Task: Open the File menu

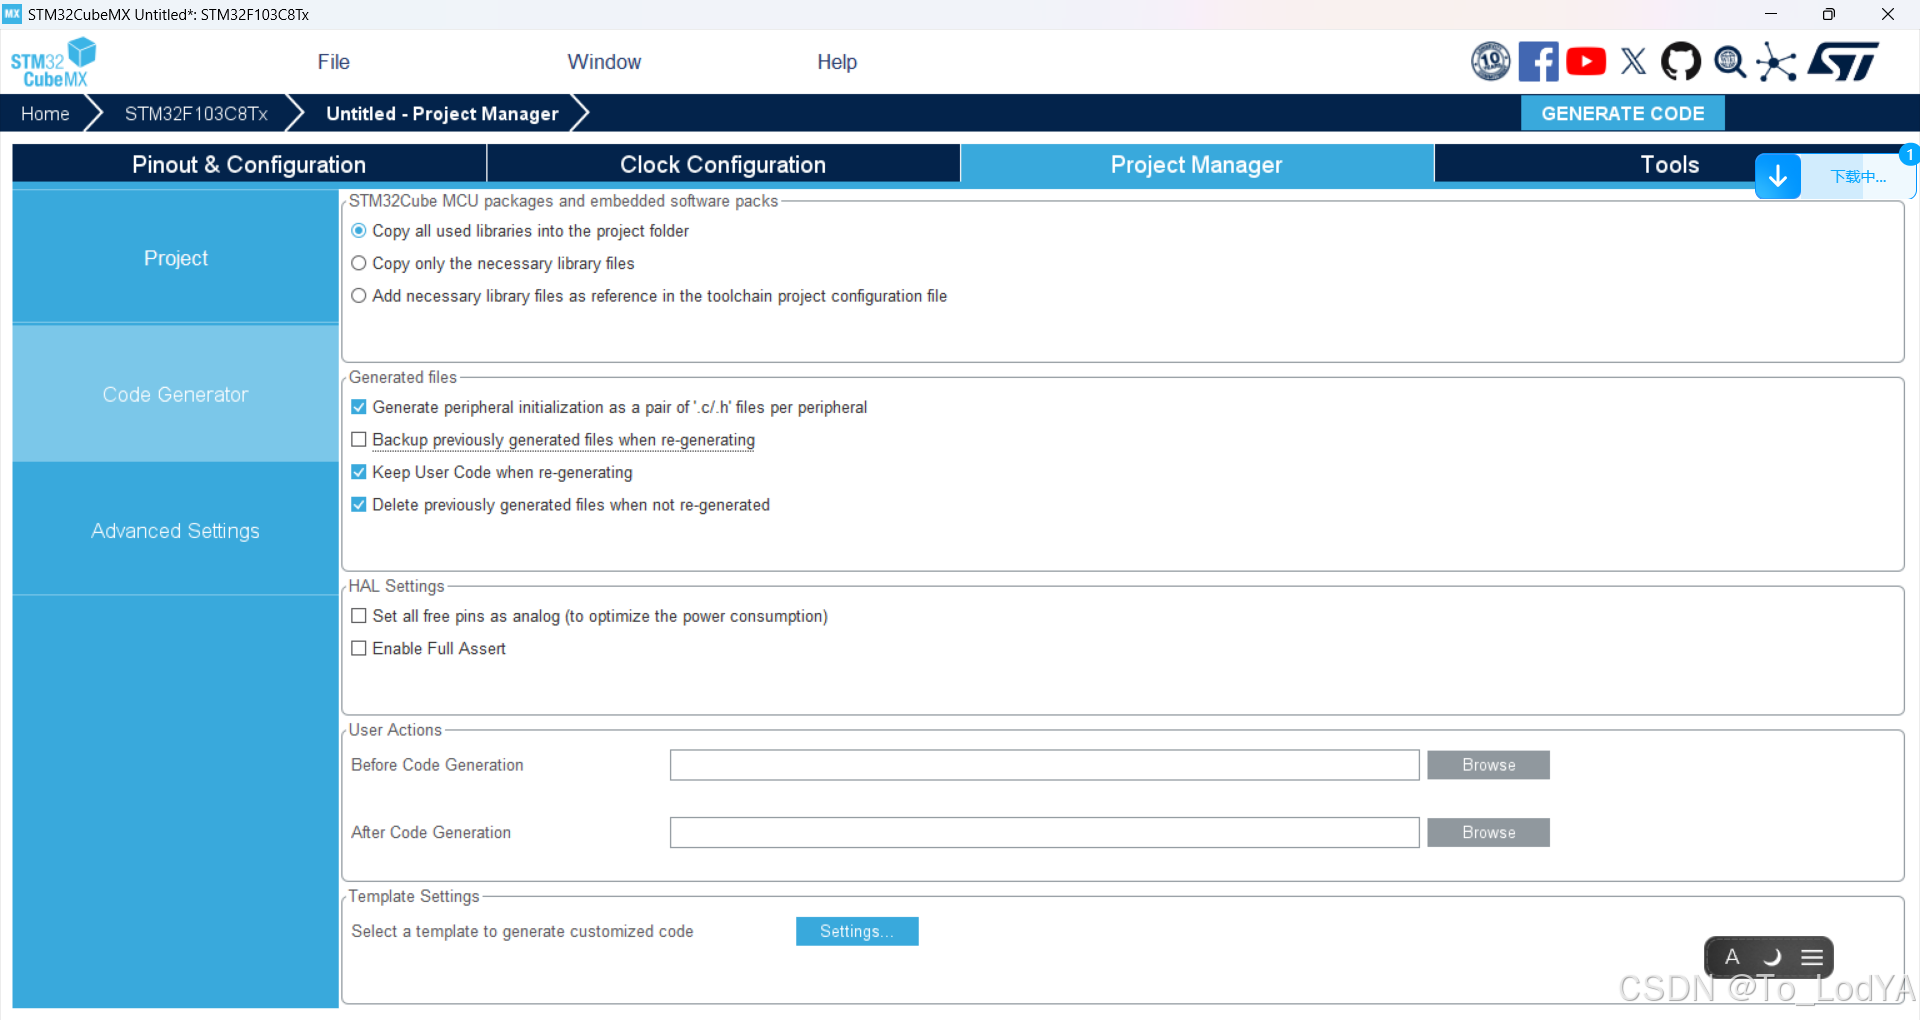Action: (x=333, y=62)
